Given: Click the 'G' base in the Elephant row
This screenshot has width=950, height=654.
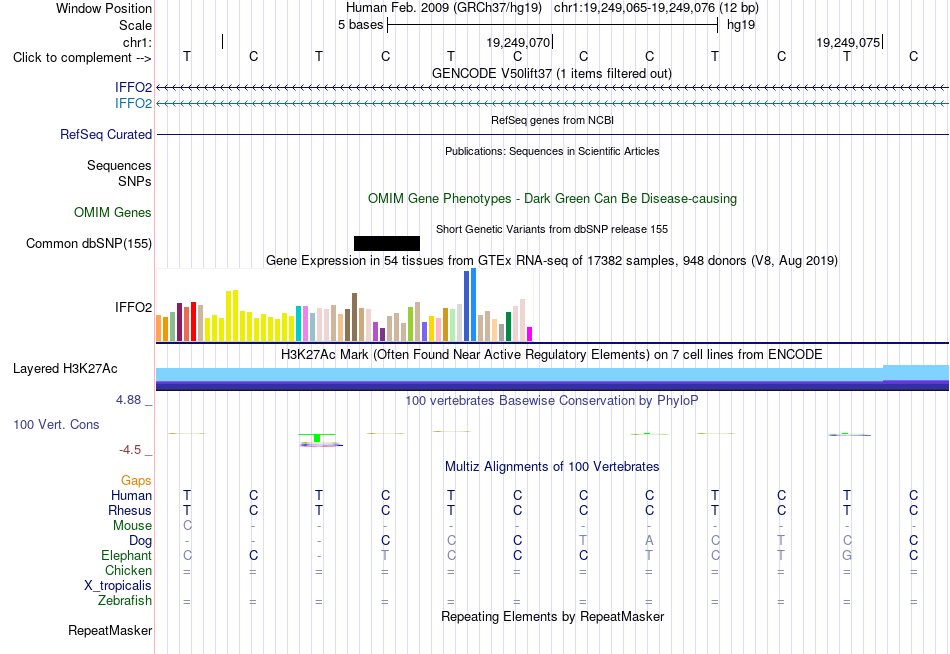Looking at the screenshot, I should [x=847, y=555].
